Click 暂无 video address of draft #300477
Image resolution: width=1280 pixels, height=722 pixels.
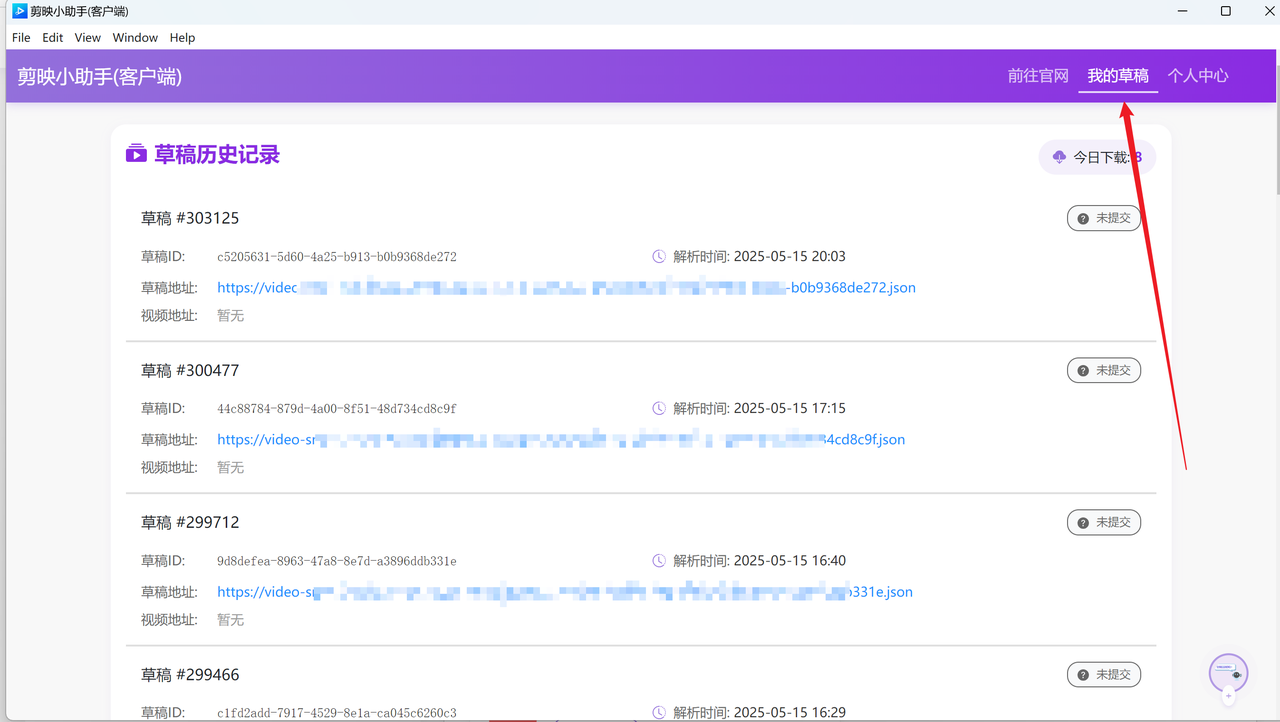tap(230, 468)
